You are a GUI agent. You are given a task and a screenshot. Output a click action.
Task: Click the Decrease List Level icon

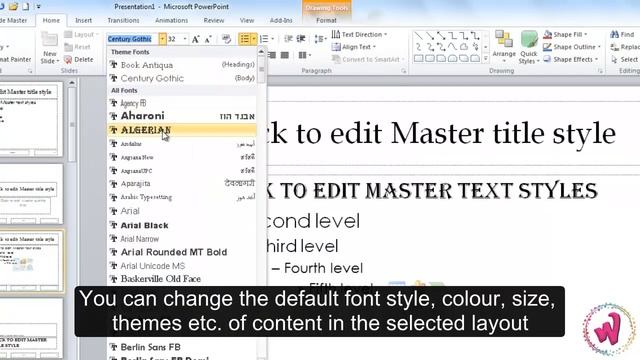(288, 39)
